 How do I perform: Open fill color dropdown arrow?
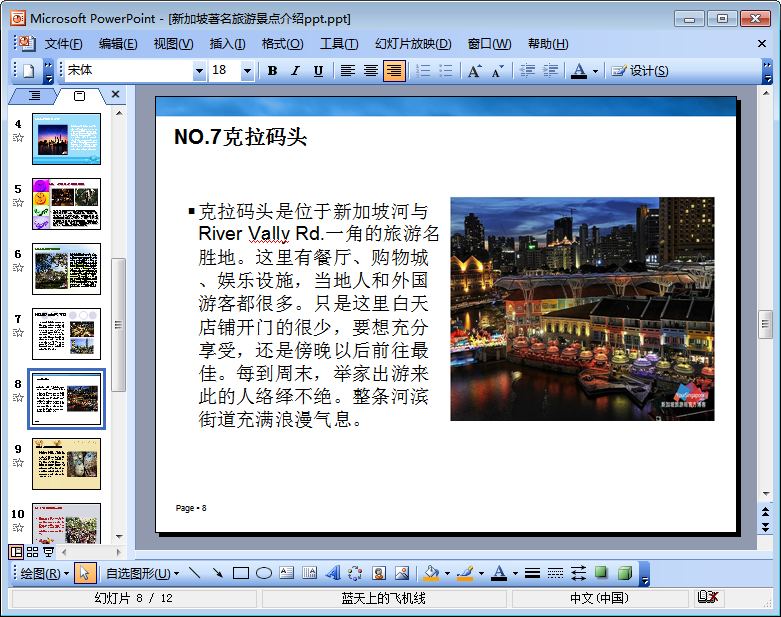coord(447,574)
